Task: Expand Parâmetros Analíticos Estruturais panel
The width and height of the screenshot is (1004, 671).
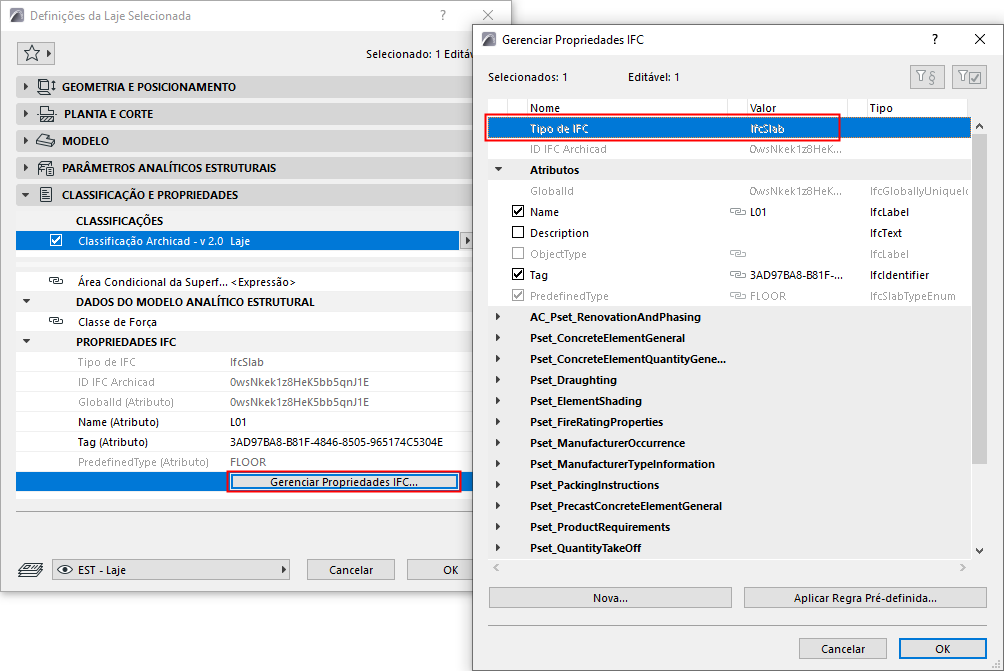Action: click(x=26, y=168)
